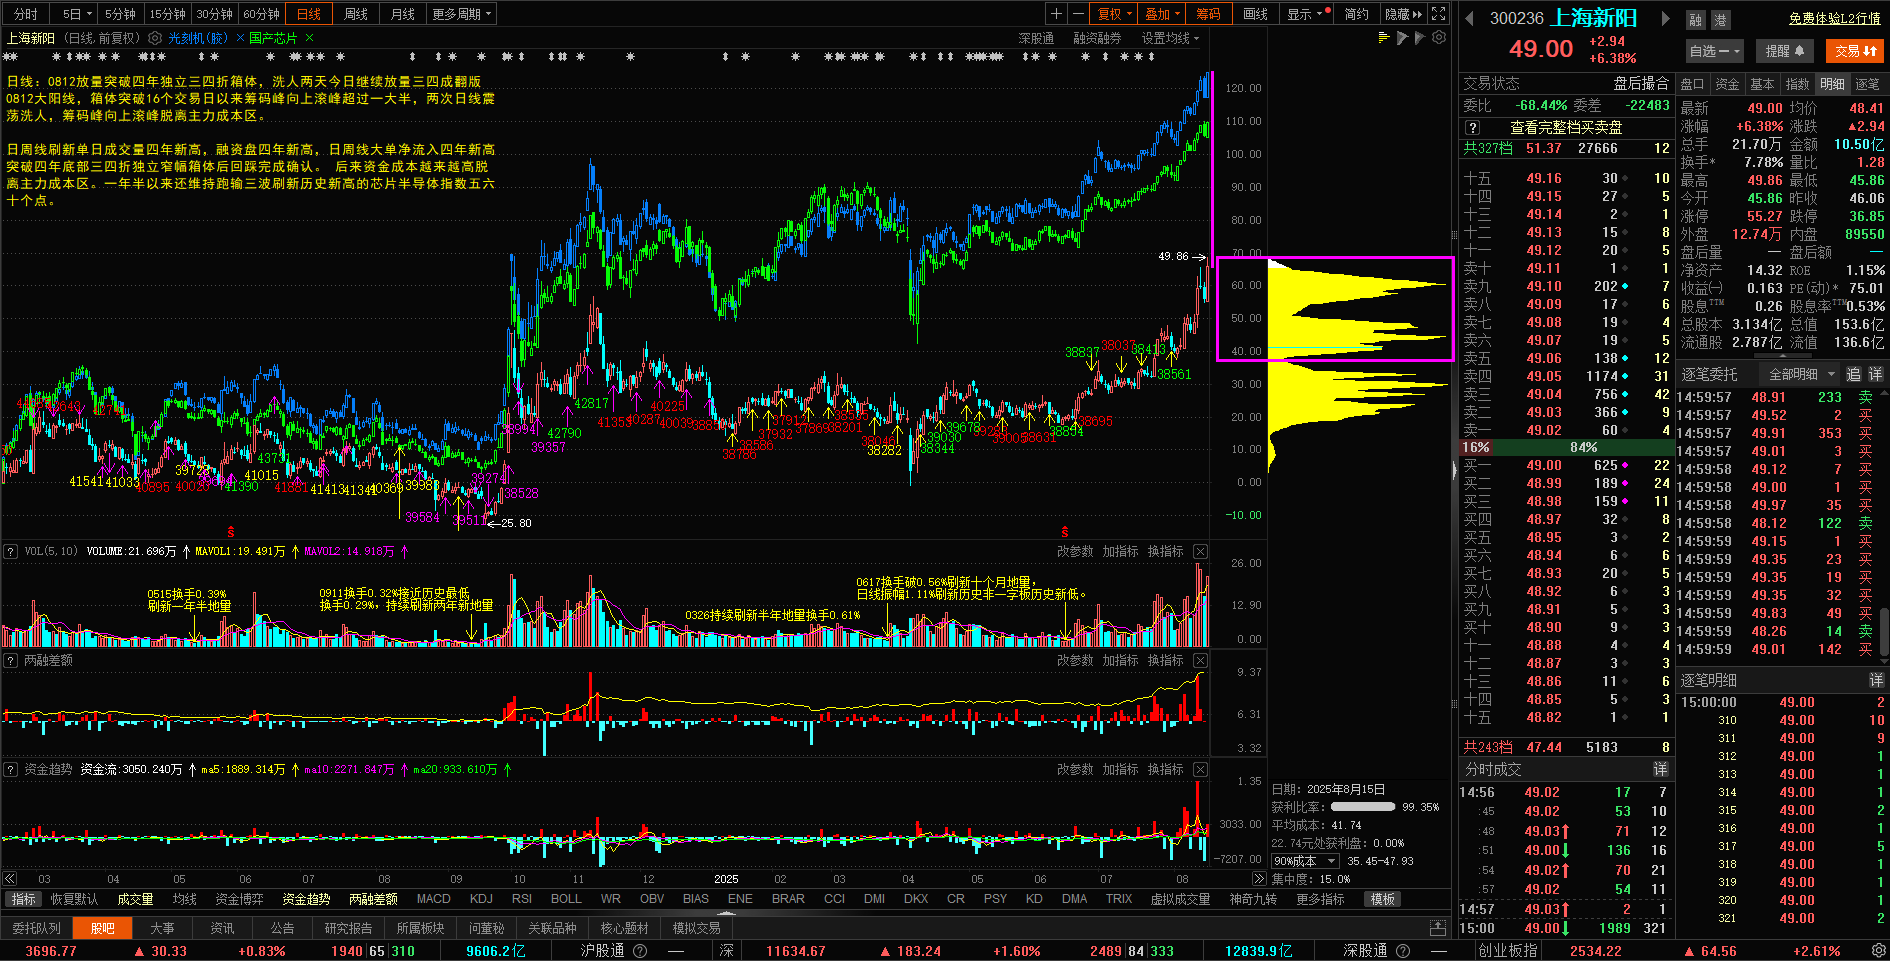Viewport: 1890px width, 961px height.
Task: Expand hidden panel via 隐藏 arrows
Action: pos(1404,14)
